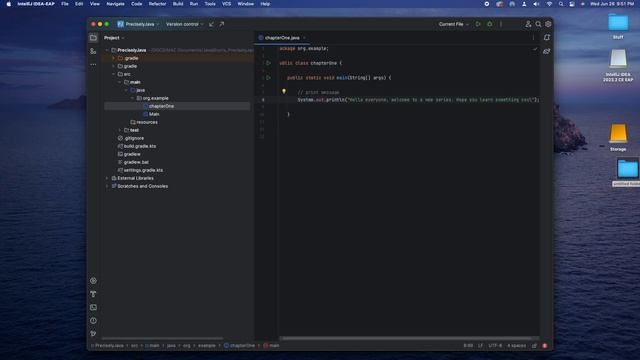Open IDE settings gear icon

[x=548, y=24]
